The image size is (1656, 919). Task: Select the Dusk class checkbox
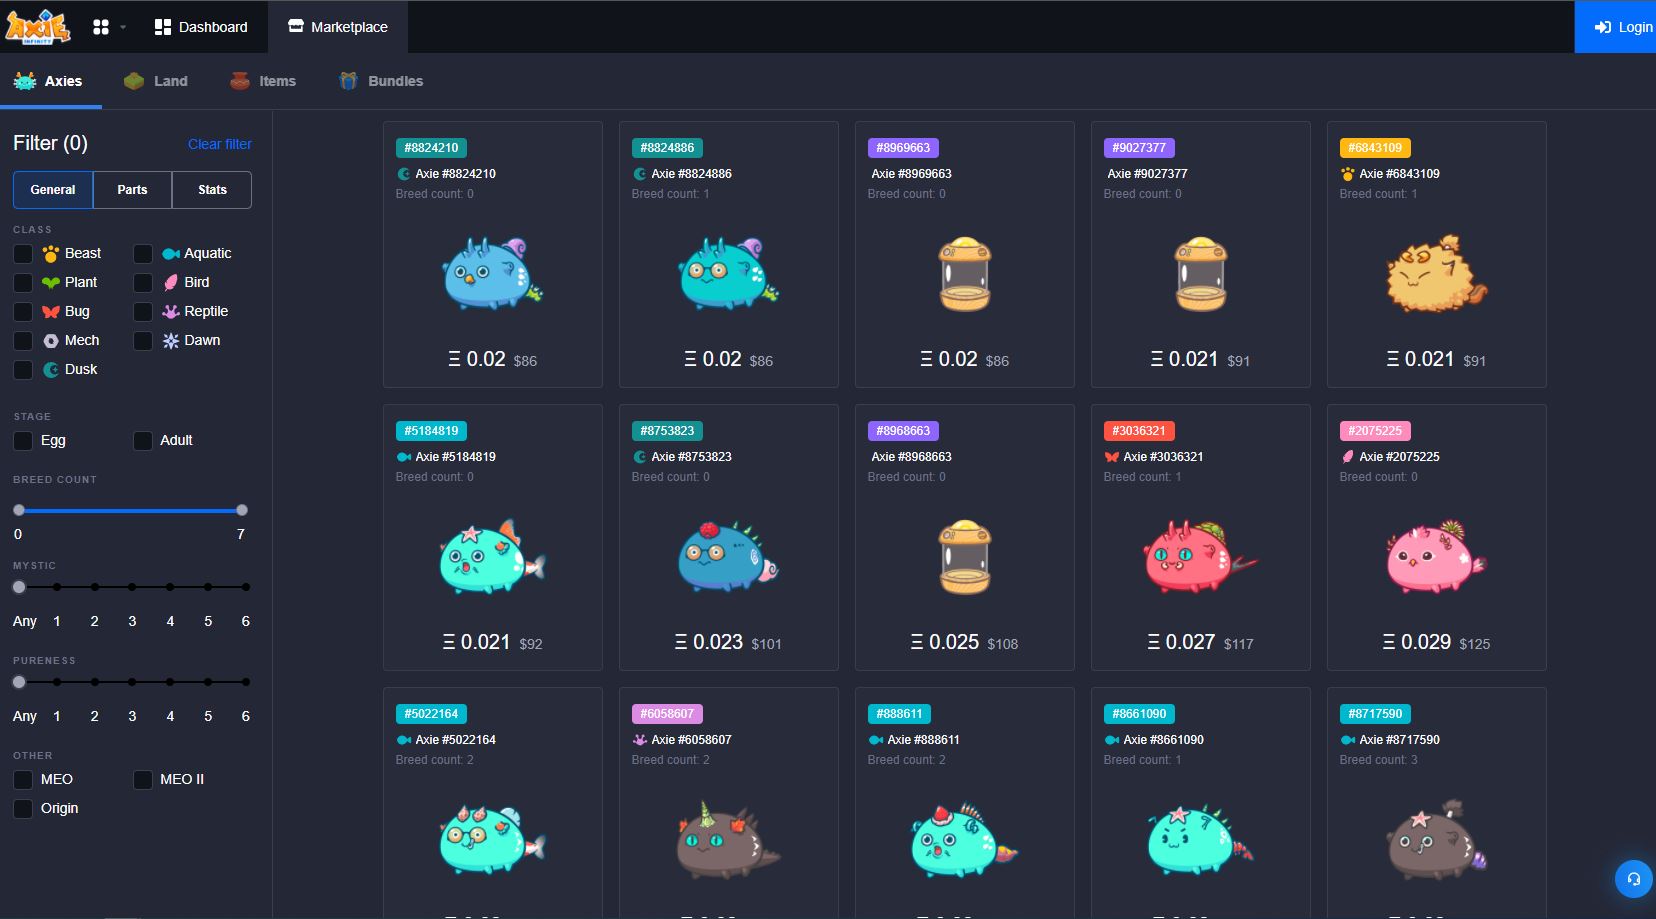pyautogui.click(x=23, y=370)
